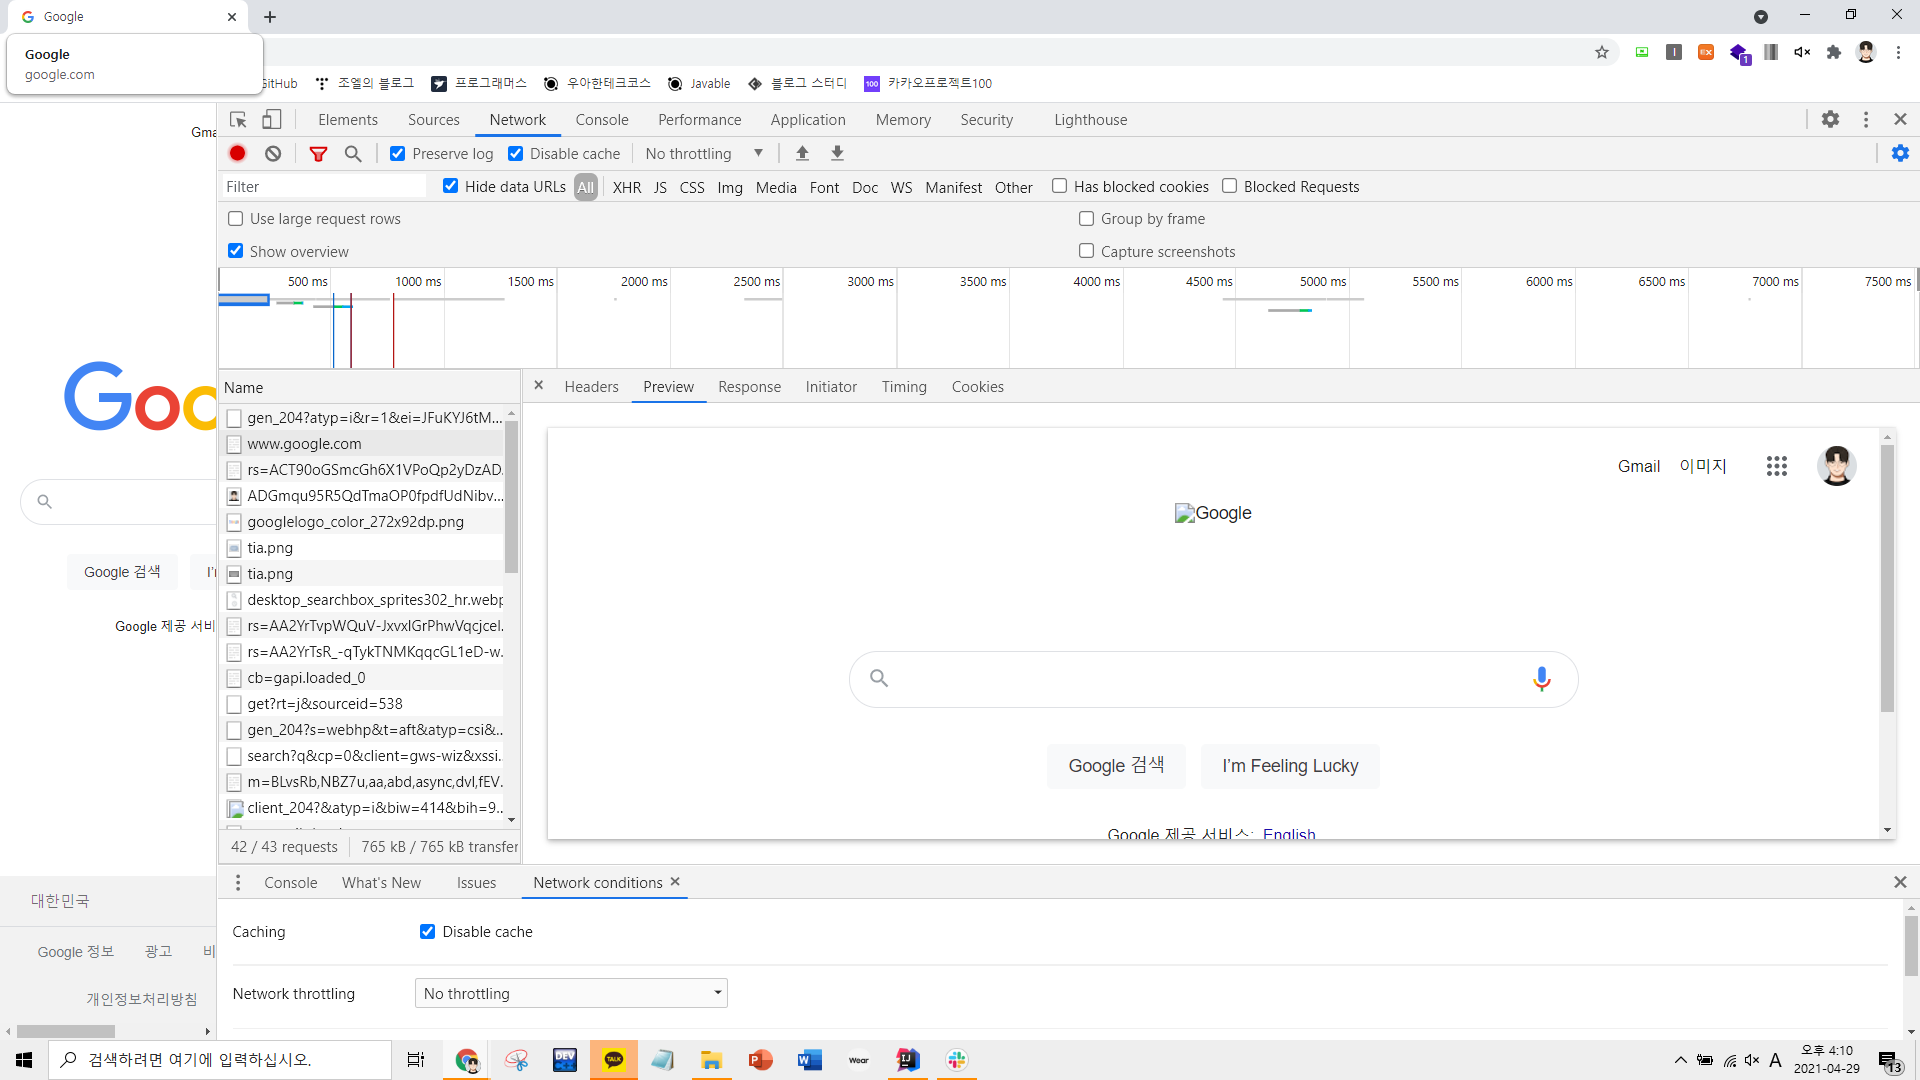Export HAR file with download arrow
The image size is (1920, 1080).
pyautogui.click(x=837, y=153)
